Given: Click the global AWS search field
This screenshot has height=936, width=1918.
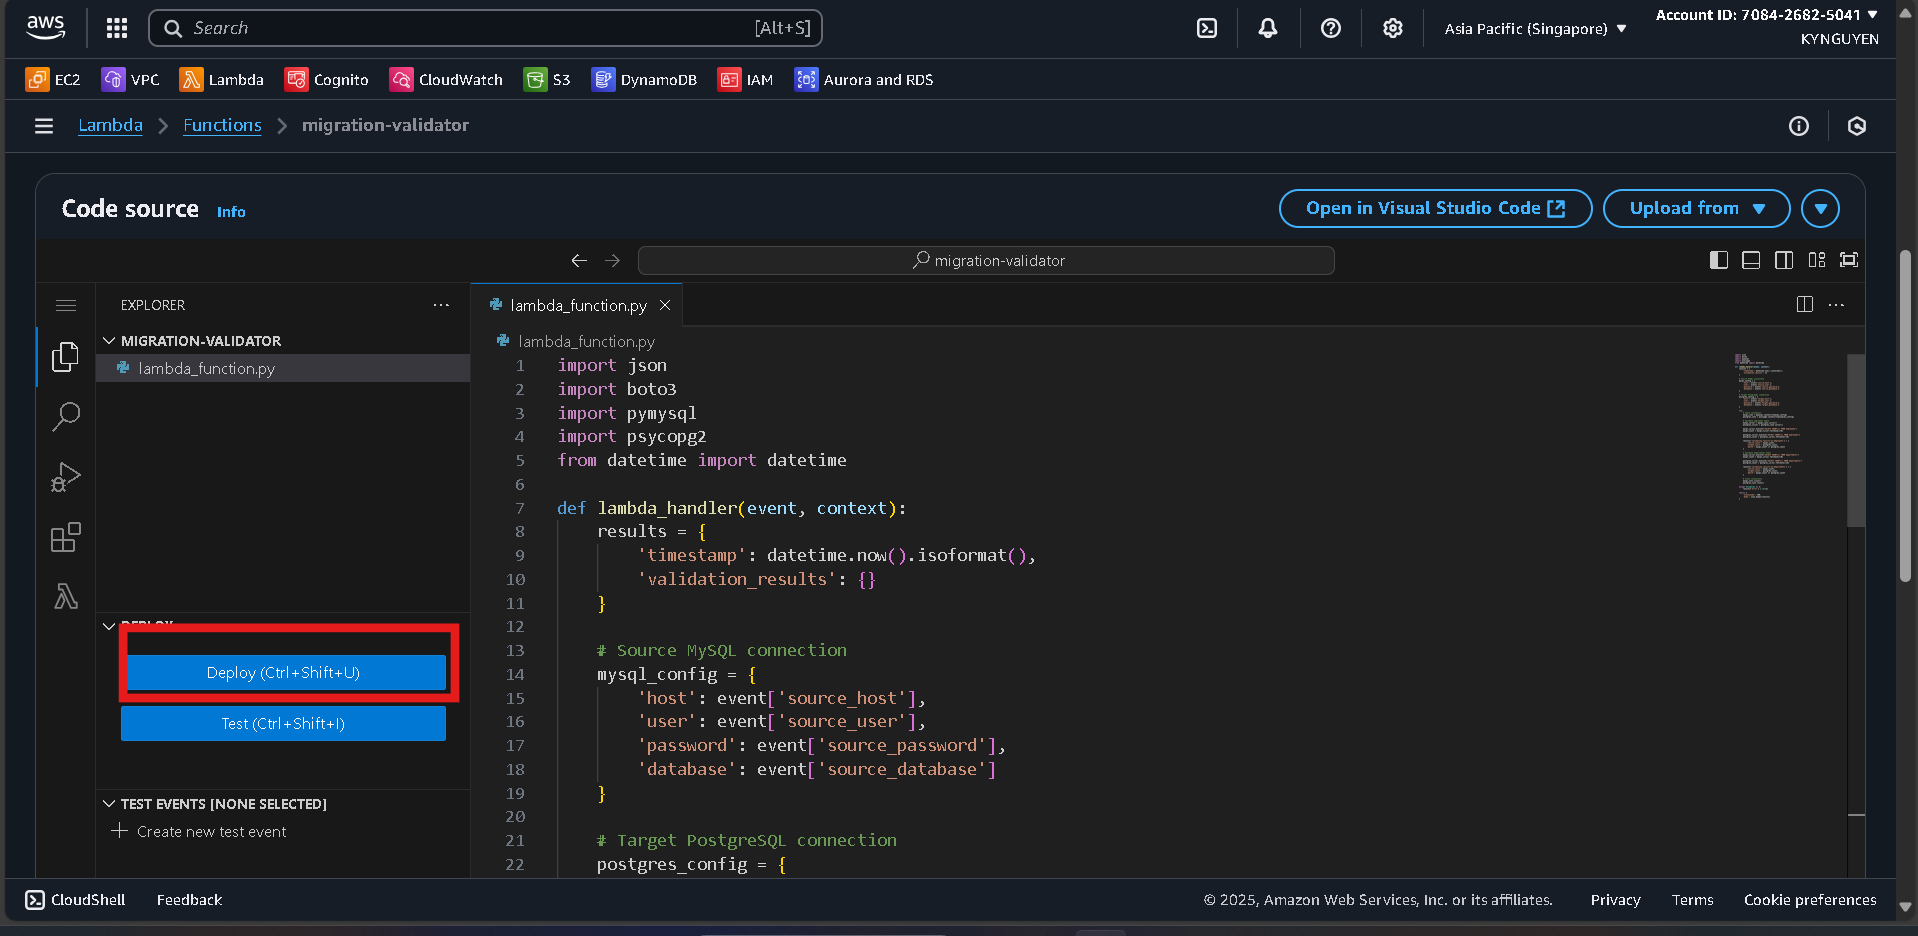Looking at the screenshot, I should point(485,28).
